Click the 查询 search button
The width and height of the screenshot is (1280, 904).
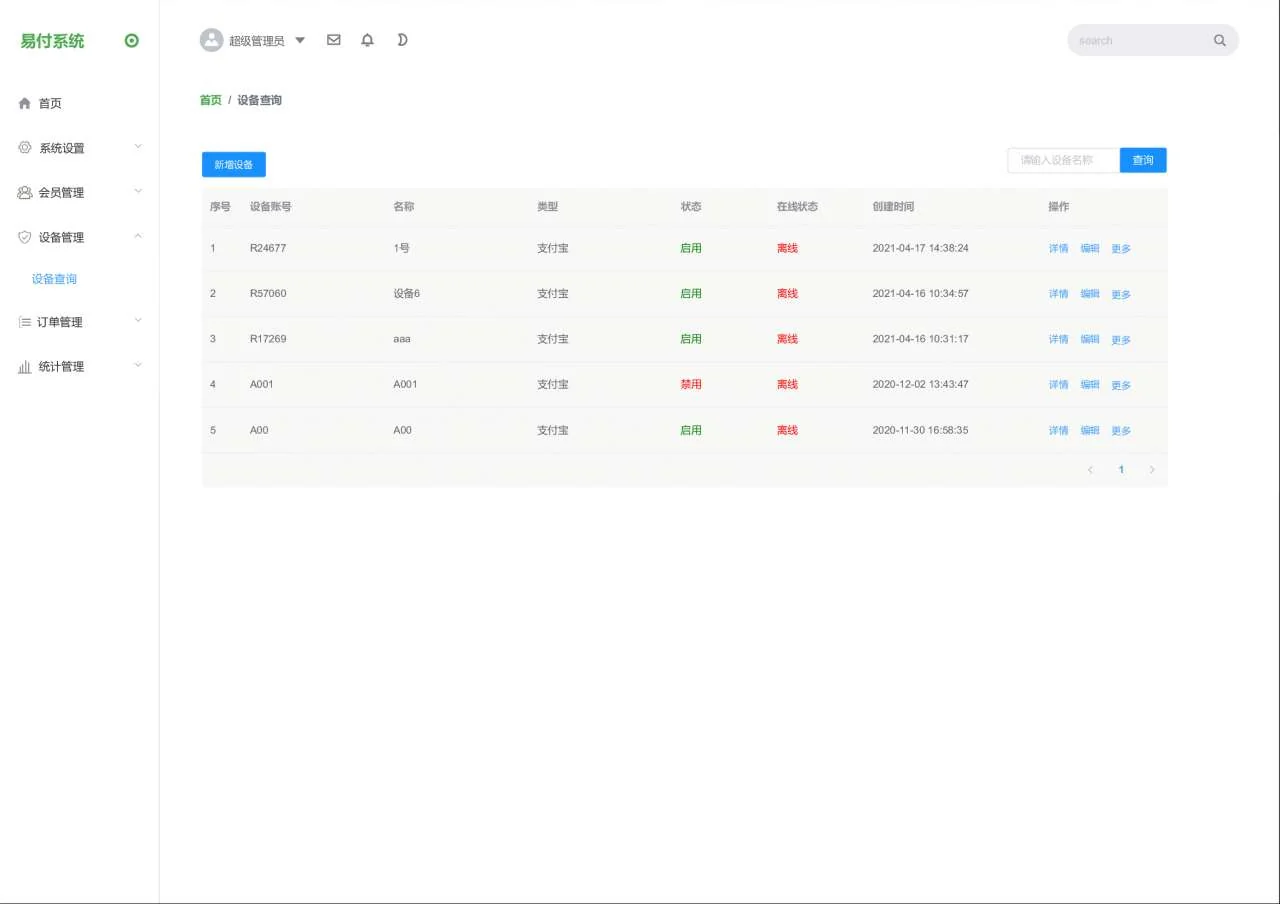[1143, 160]
